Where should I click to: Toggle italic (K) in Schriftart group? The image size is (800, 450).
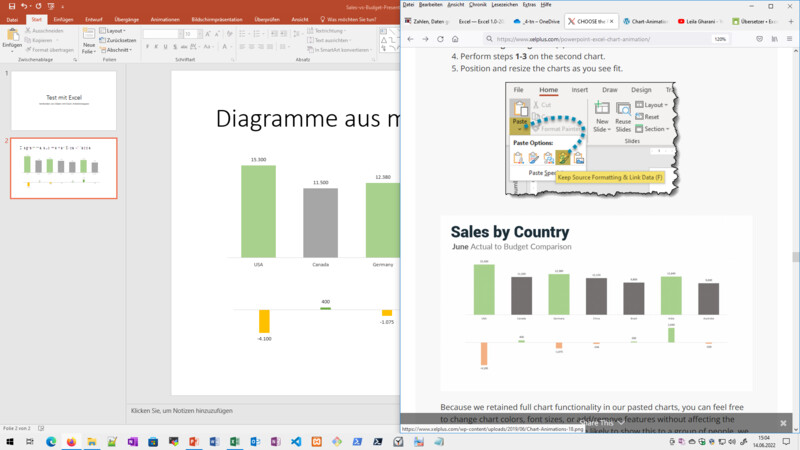(156, 47)
